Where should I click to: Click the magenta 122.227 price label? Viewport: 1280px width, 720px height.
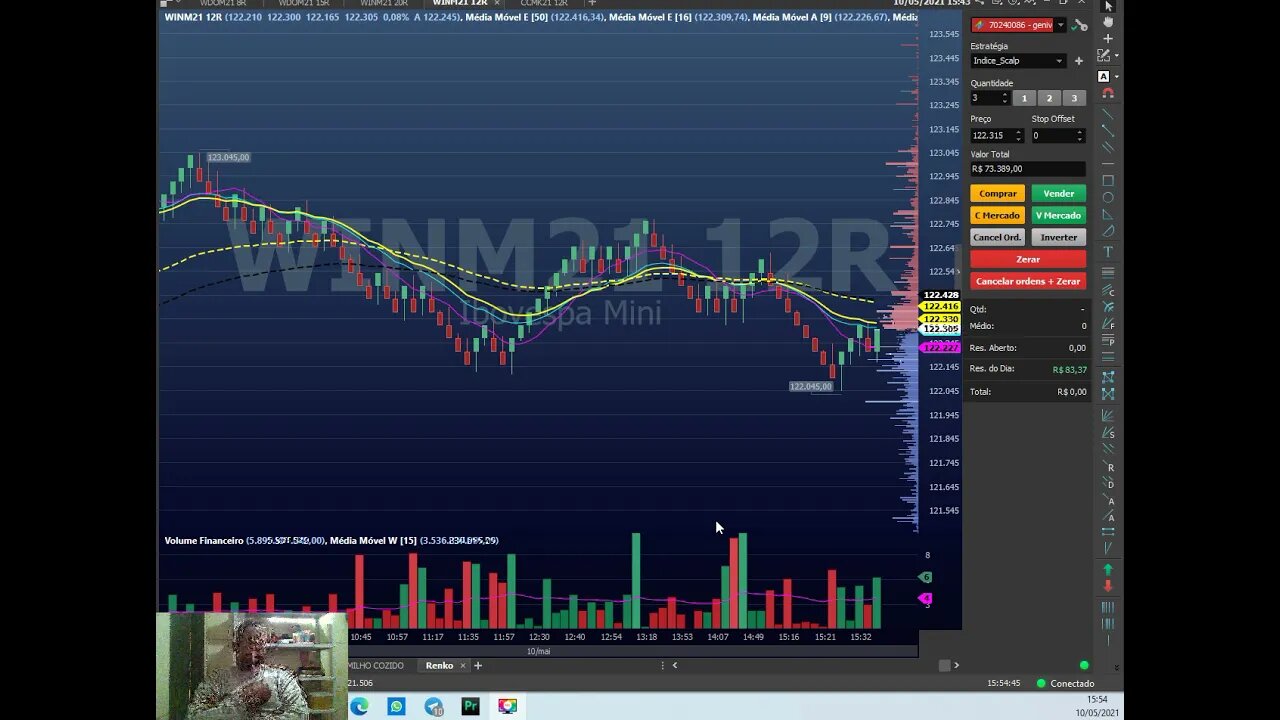pos(941,347)
